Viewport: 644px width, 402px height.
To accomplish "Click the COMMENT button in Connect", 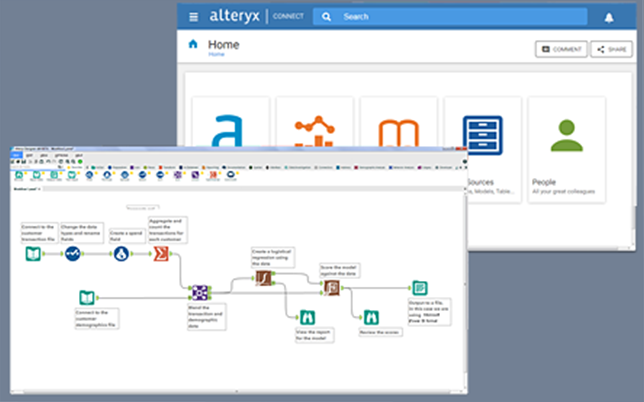I will 561,49.
